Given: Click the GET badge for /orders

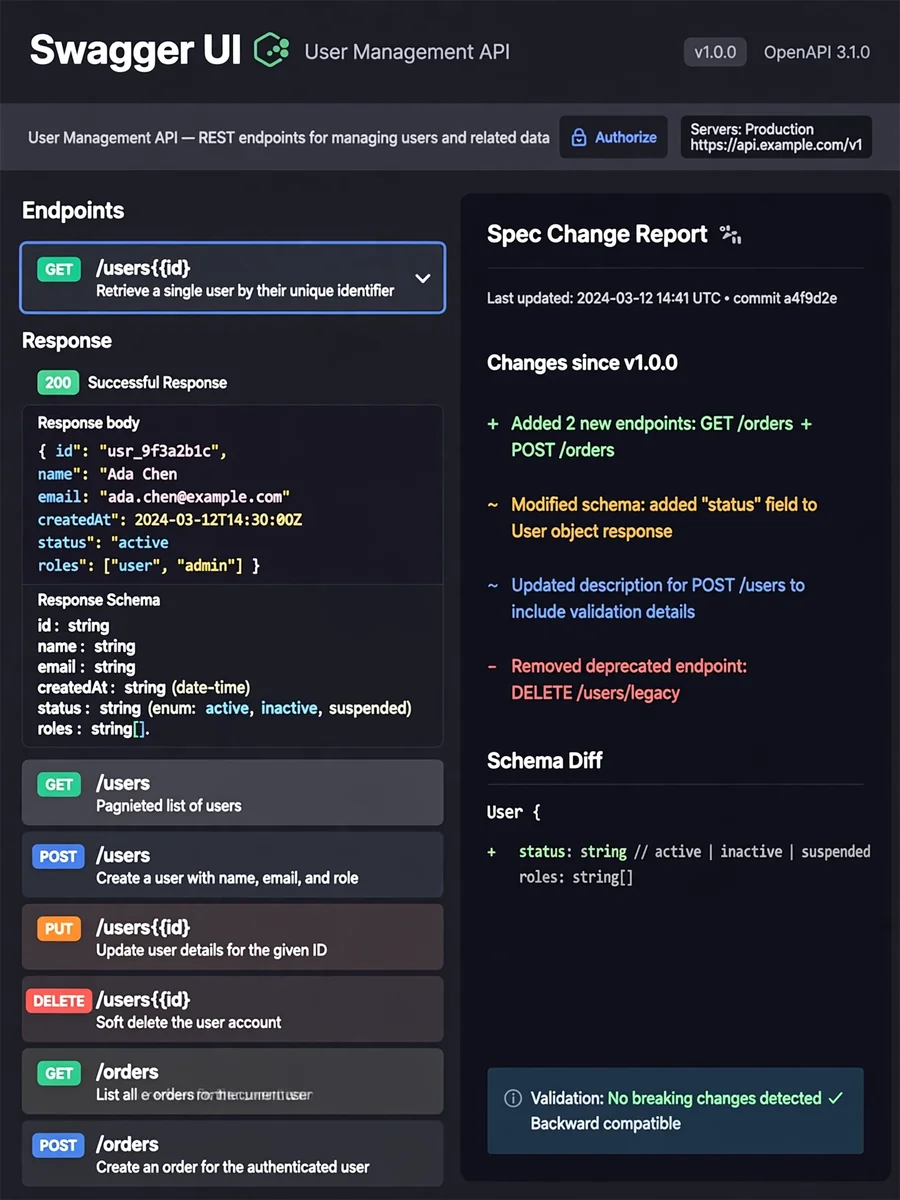Looking at the screenshot, I should pos(59,1073).
